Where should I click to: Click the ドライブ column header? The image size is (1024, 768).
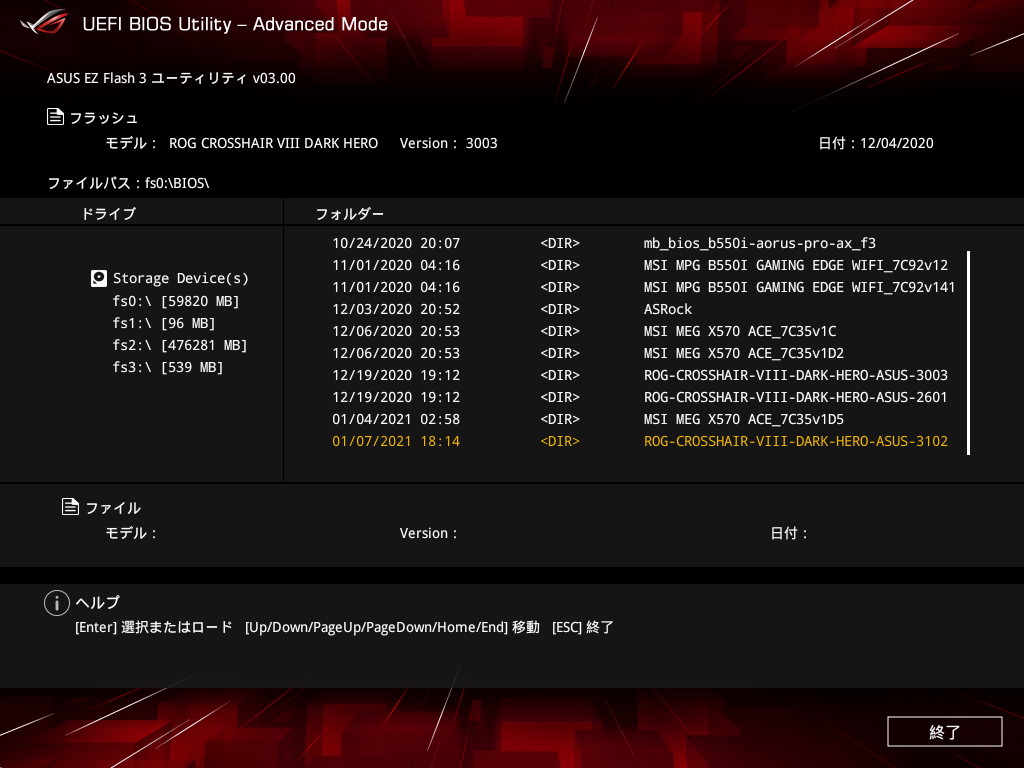[x=108, y=214]
